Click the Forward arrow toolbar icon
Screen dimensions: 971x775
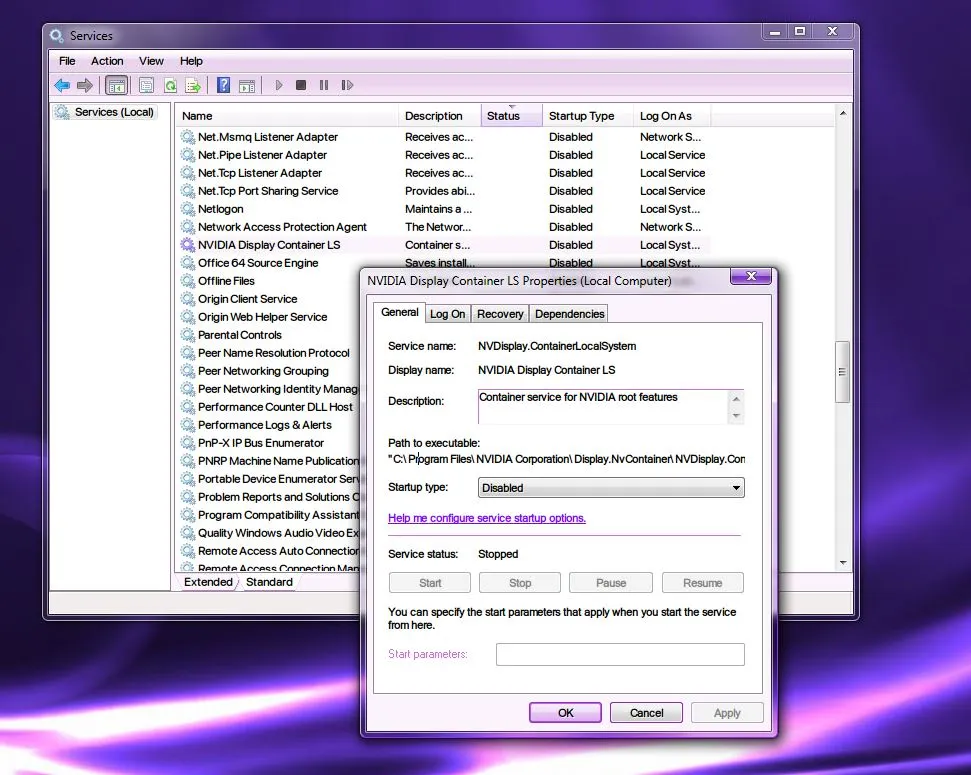(x=85, y=85)
